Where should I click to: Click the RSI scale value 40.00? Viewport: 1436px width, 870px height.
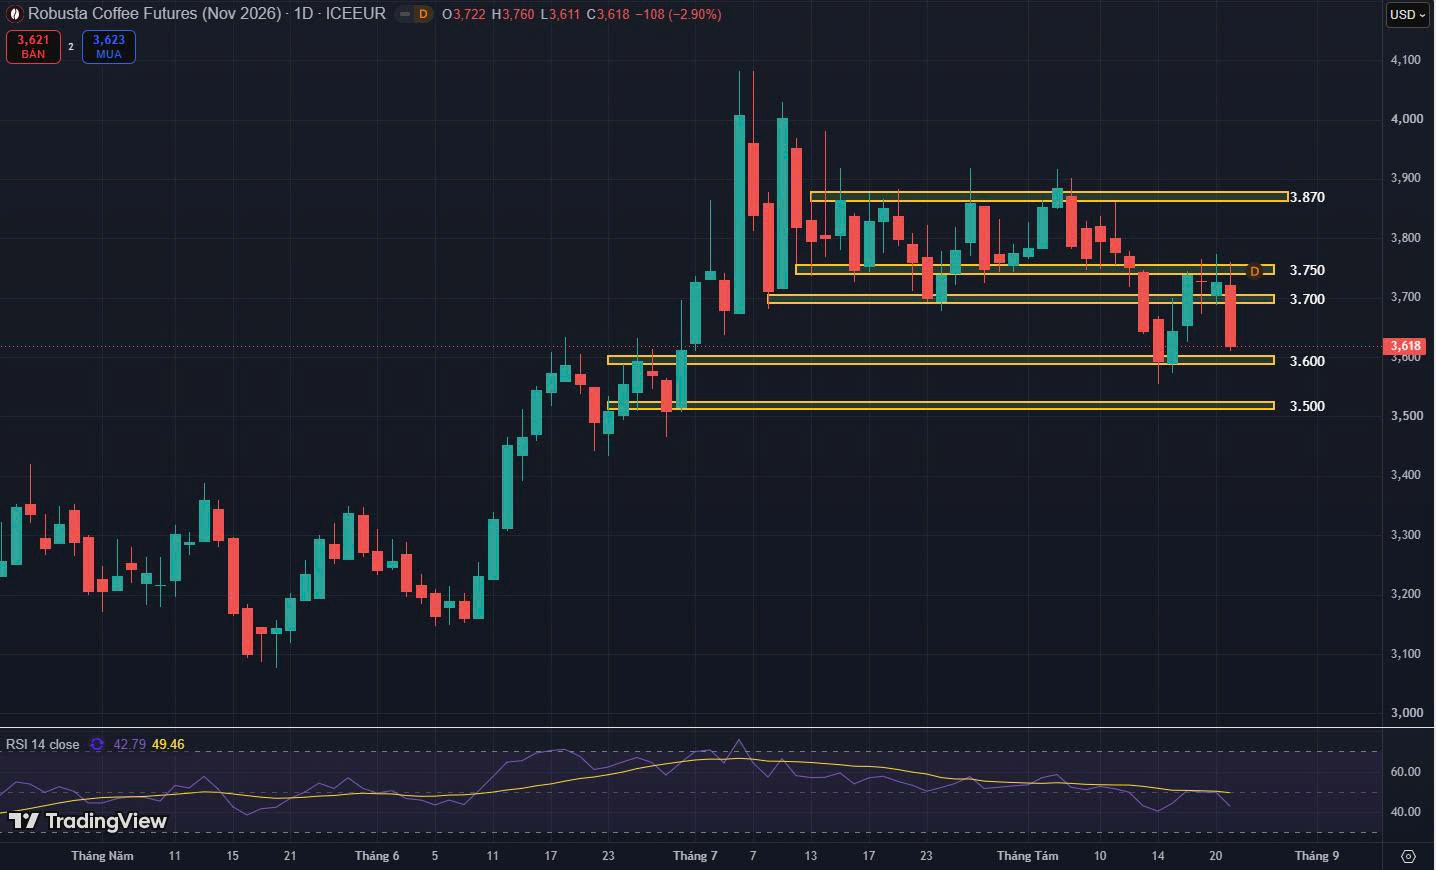(1405, 812)
